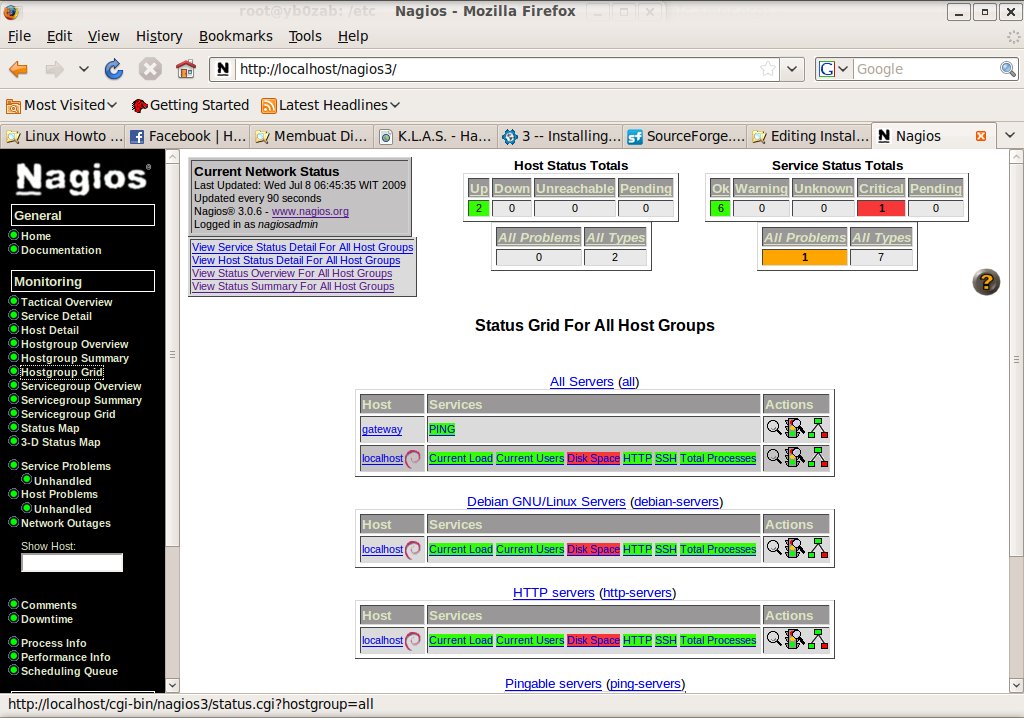This screenshot has width=1024, height=718.
Task: Click the magnifier icon in the HTTP servers table
Action: click(x=774, y=640)
